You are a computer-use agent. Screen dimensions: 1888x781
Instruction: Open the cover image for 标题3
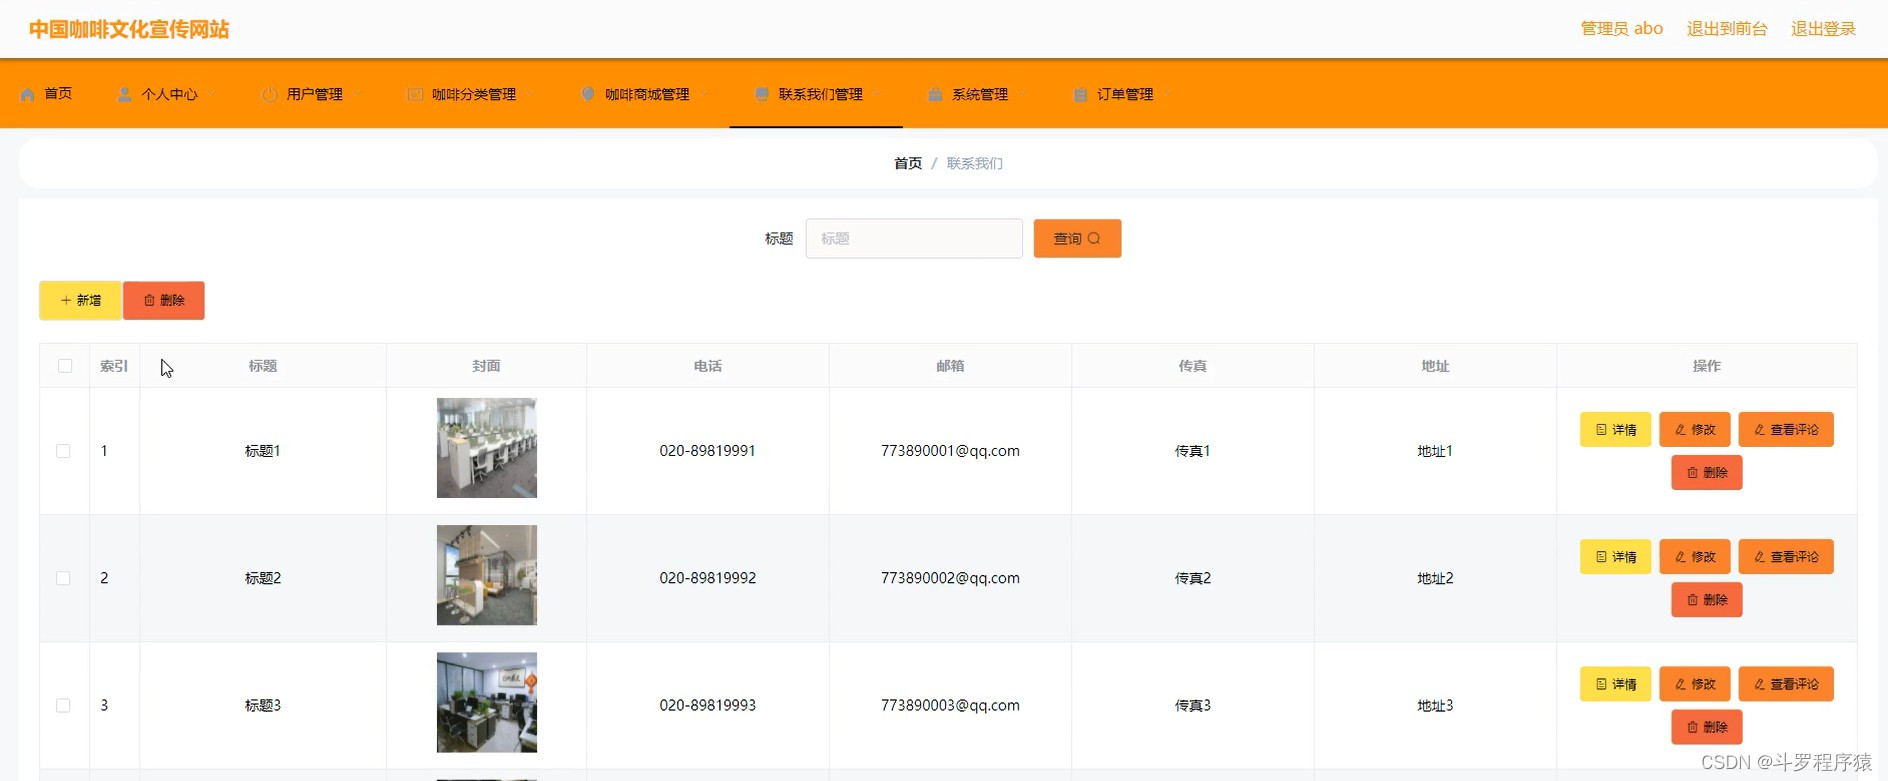487,702
